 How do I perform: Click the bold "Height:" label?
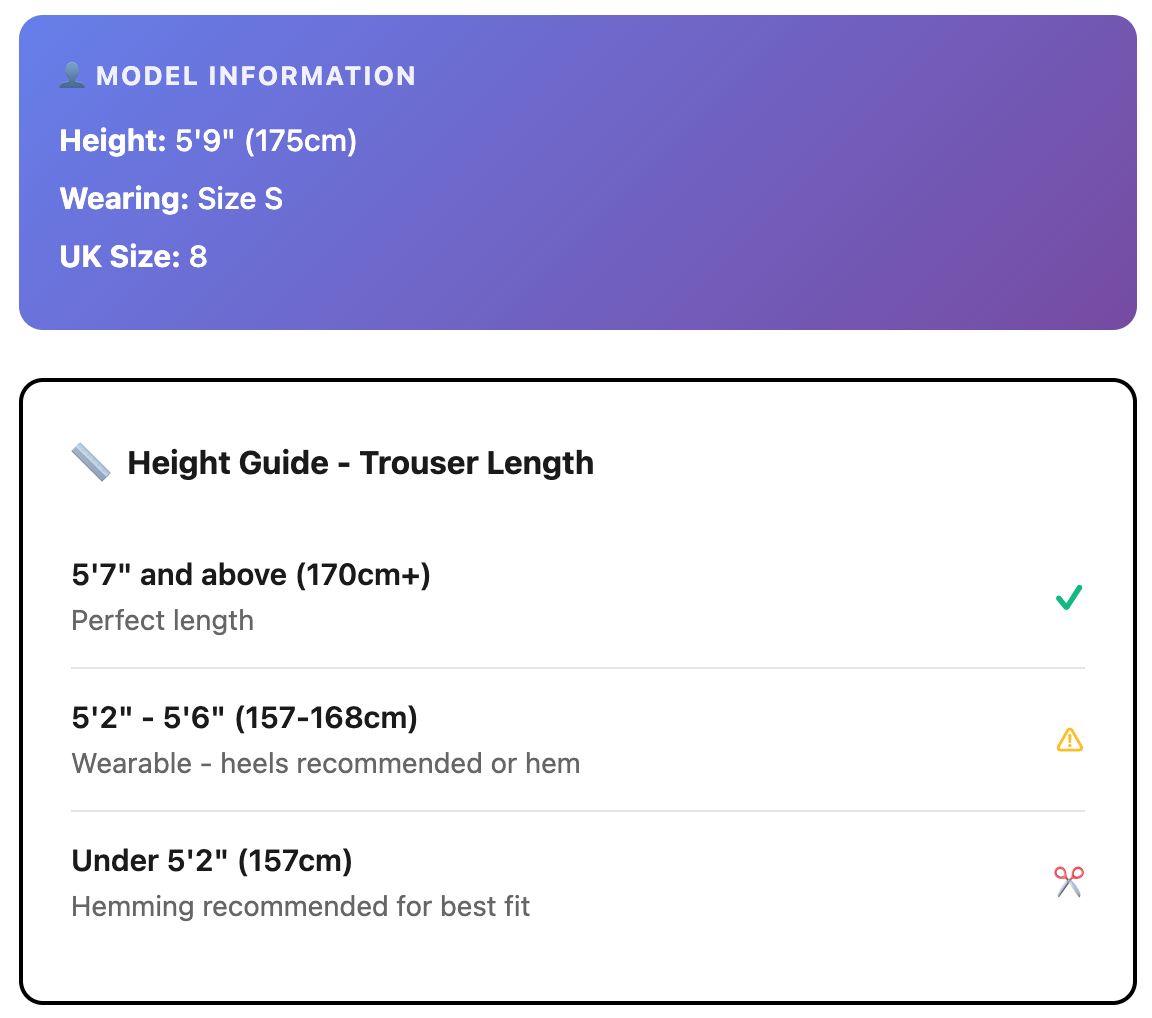(x=113, y=141)
